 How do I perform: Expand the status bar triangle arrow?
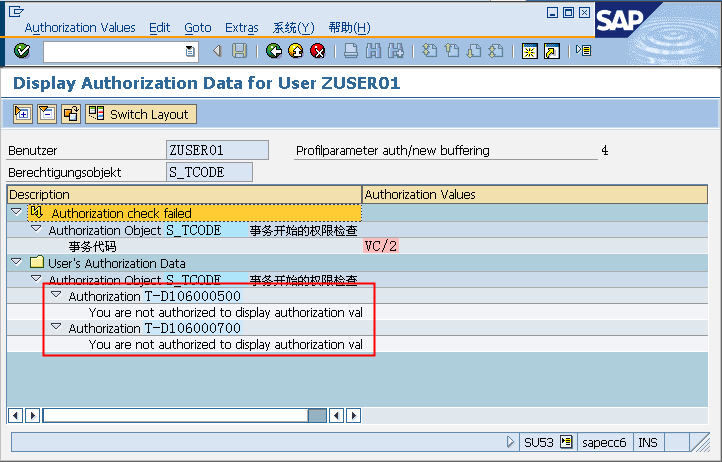point(510,442)
